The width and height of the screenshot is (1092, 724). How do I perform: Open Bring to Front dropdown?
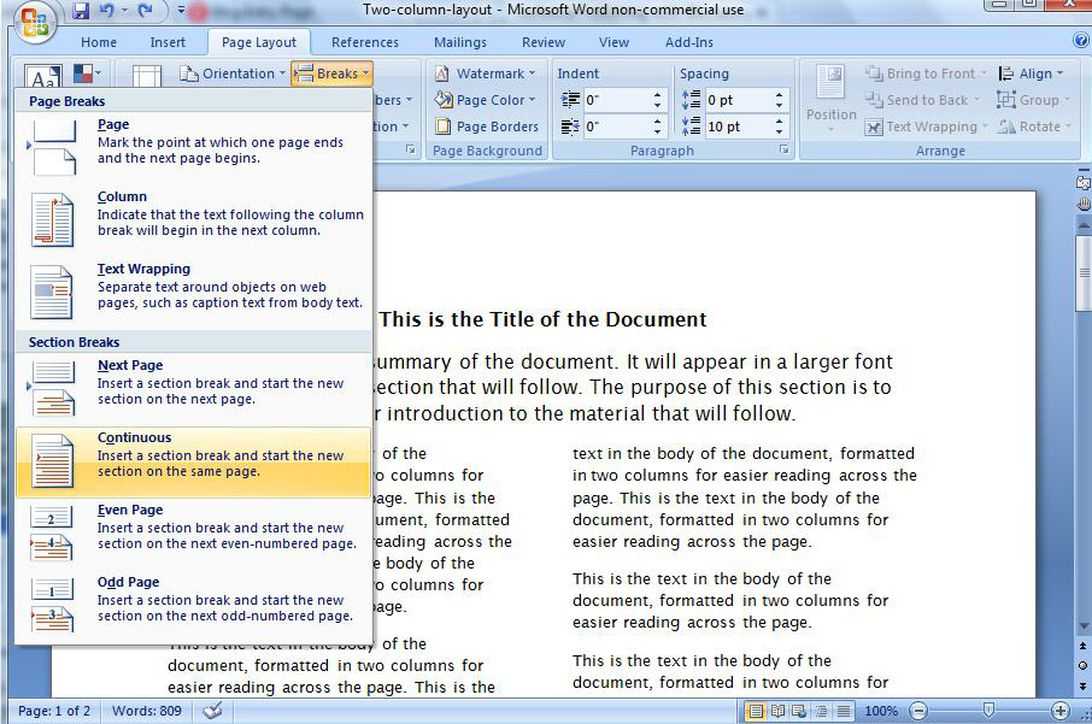[926, 73]
